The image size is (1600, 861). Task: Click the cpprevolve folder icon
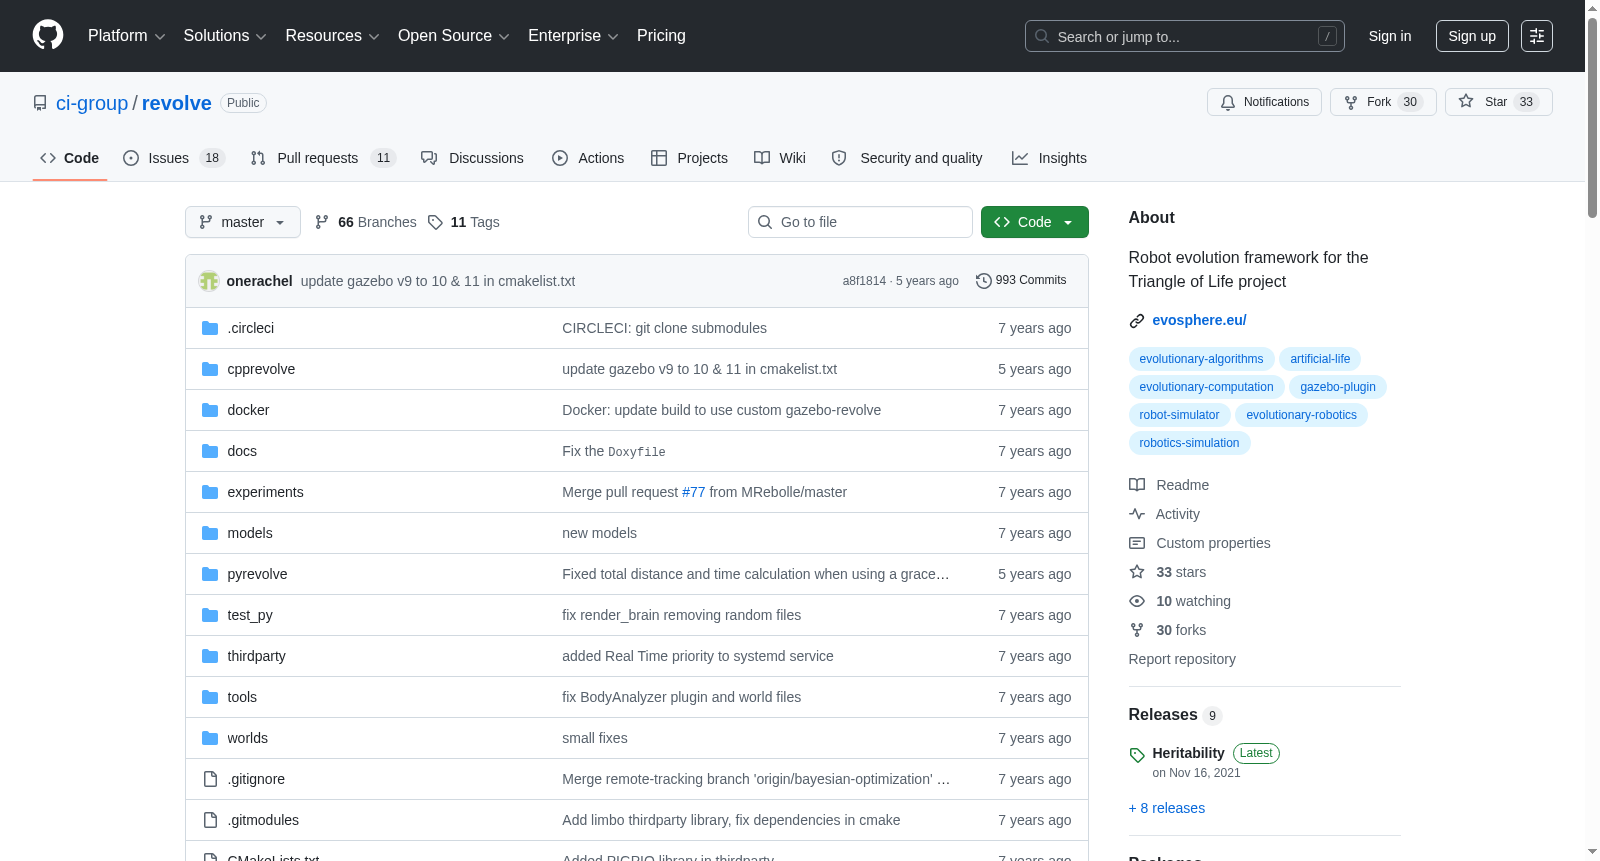[210, 369]
